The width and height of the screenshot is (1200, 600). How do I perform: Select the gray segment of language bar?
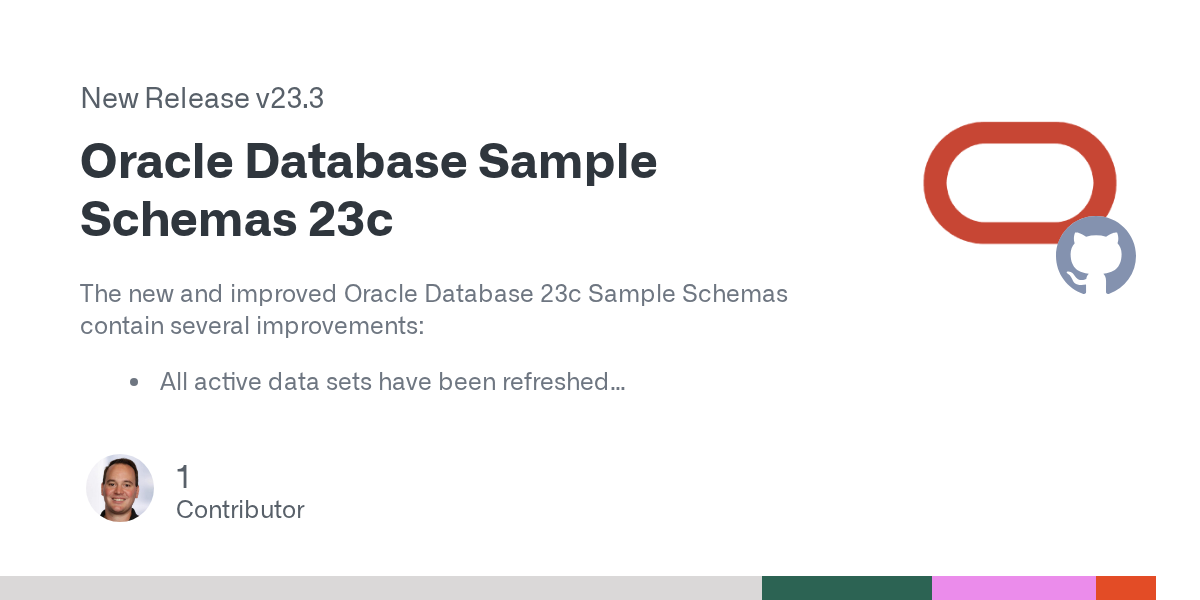pos(380,588)
